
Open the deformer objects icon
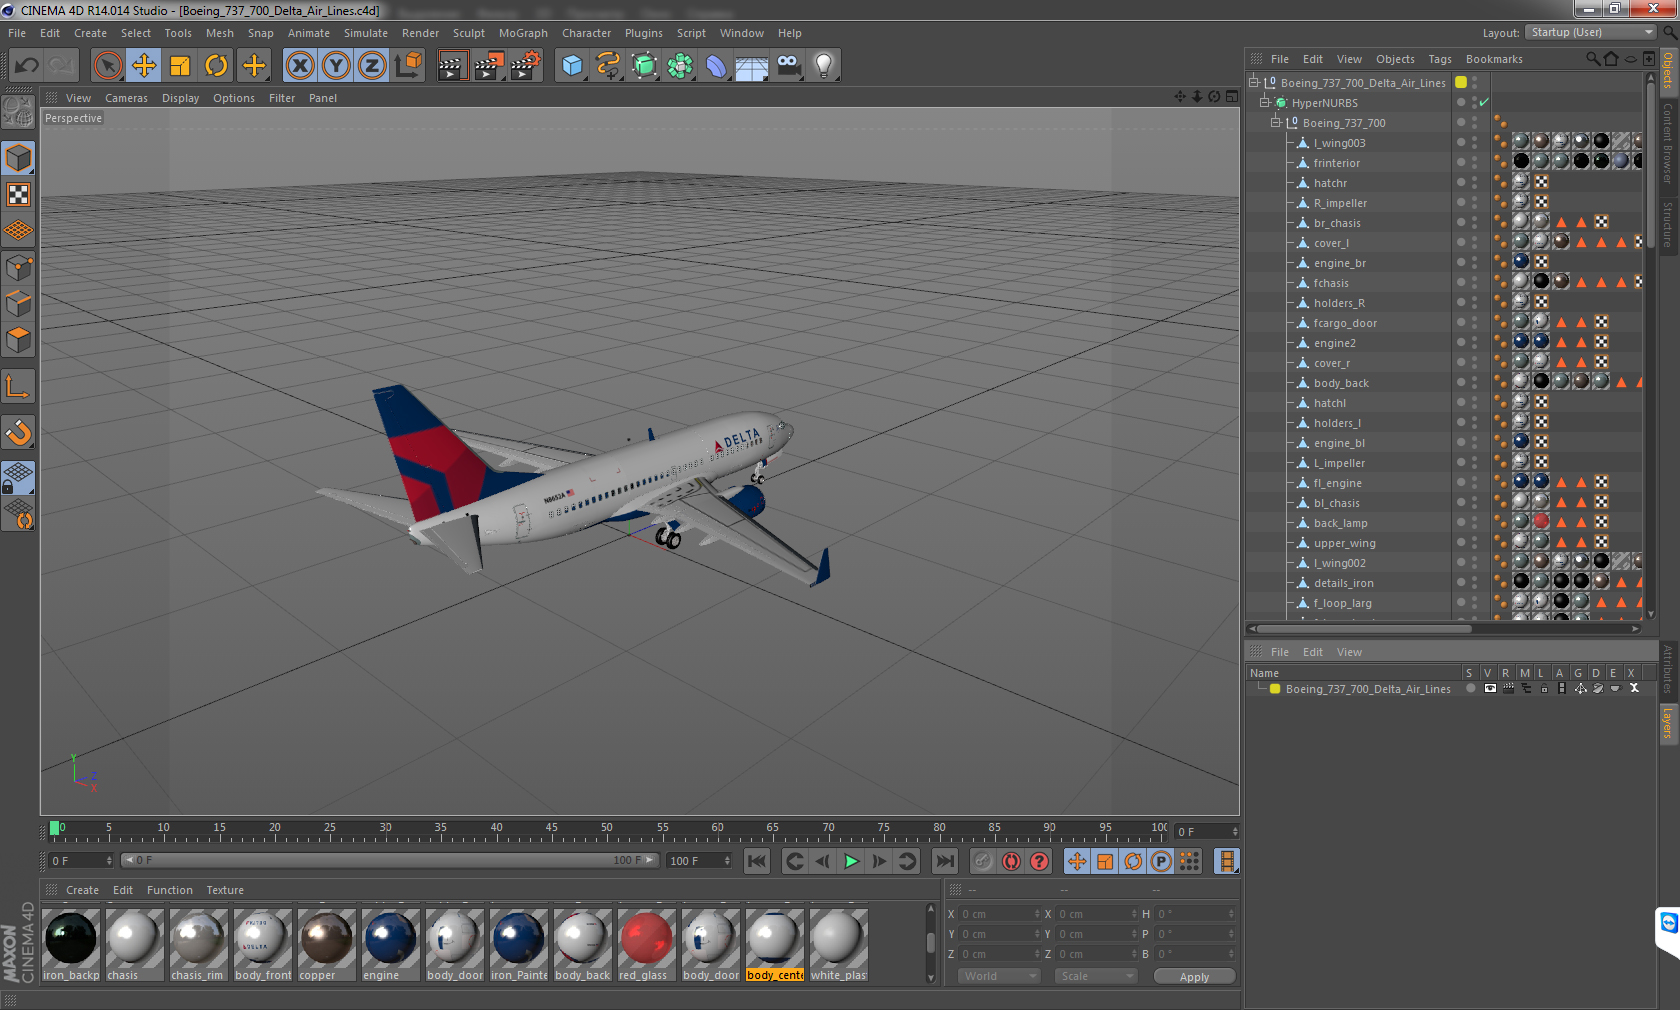pos(716,66)
